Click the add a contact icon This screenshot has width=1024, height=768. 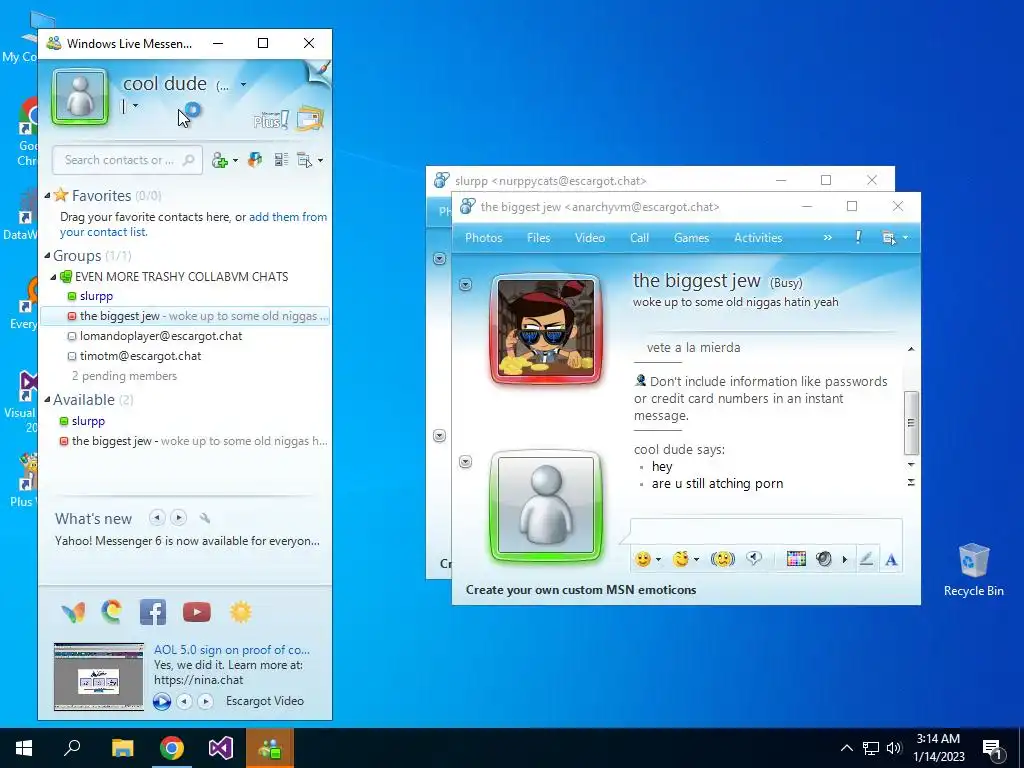click(220, 160)
